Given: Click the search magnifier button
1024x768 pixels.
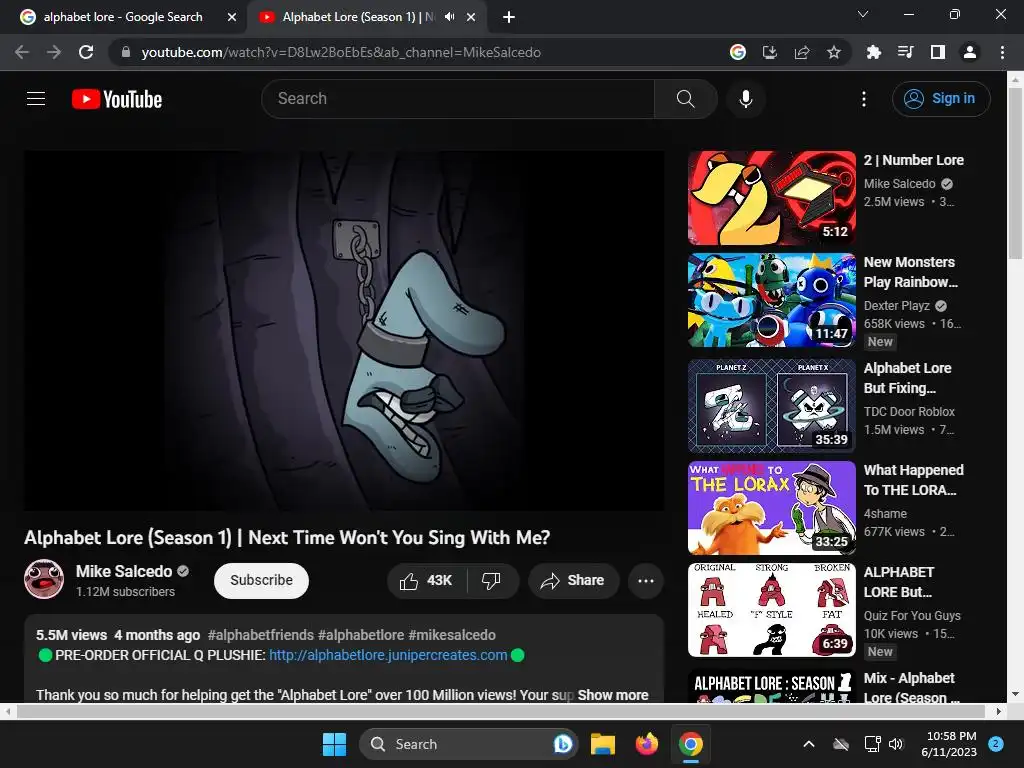Looking at the screenshot, I should coord(685,99).
